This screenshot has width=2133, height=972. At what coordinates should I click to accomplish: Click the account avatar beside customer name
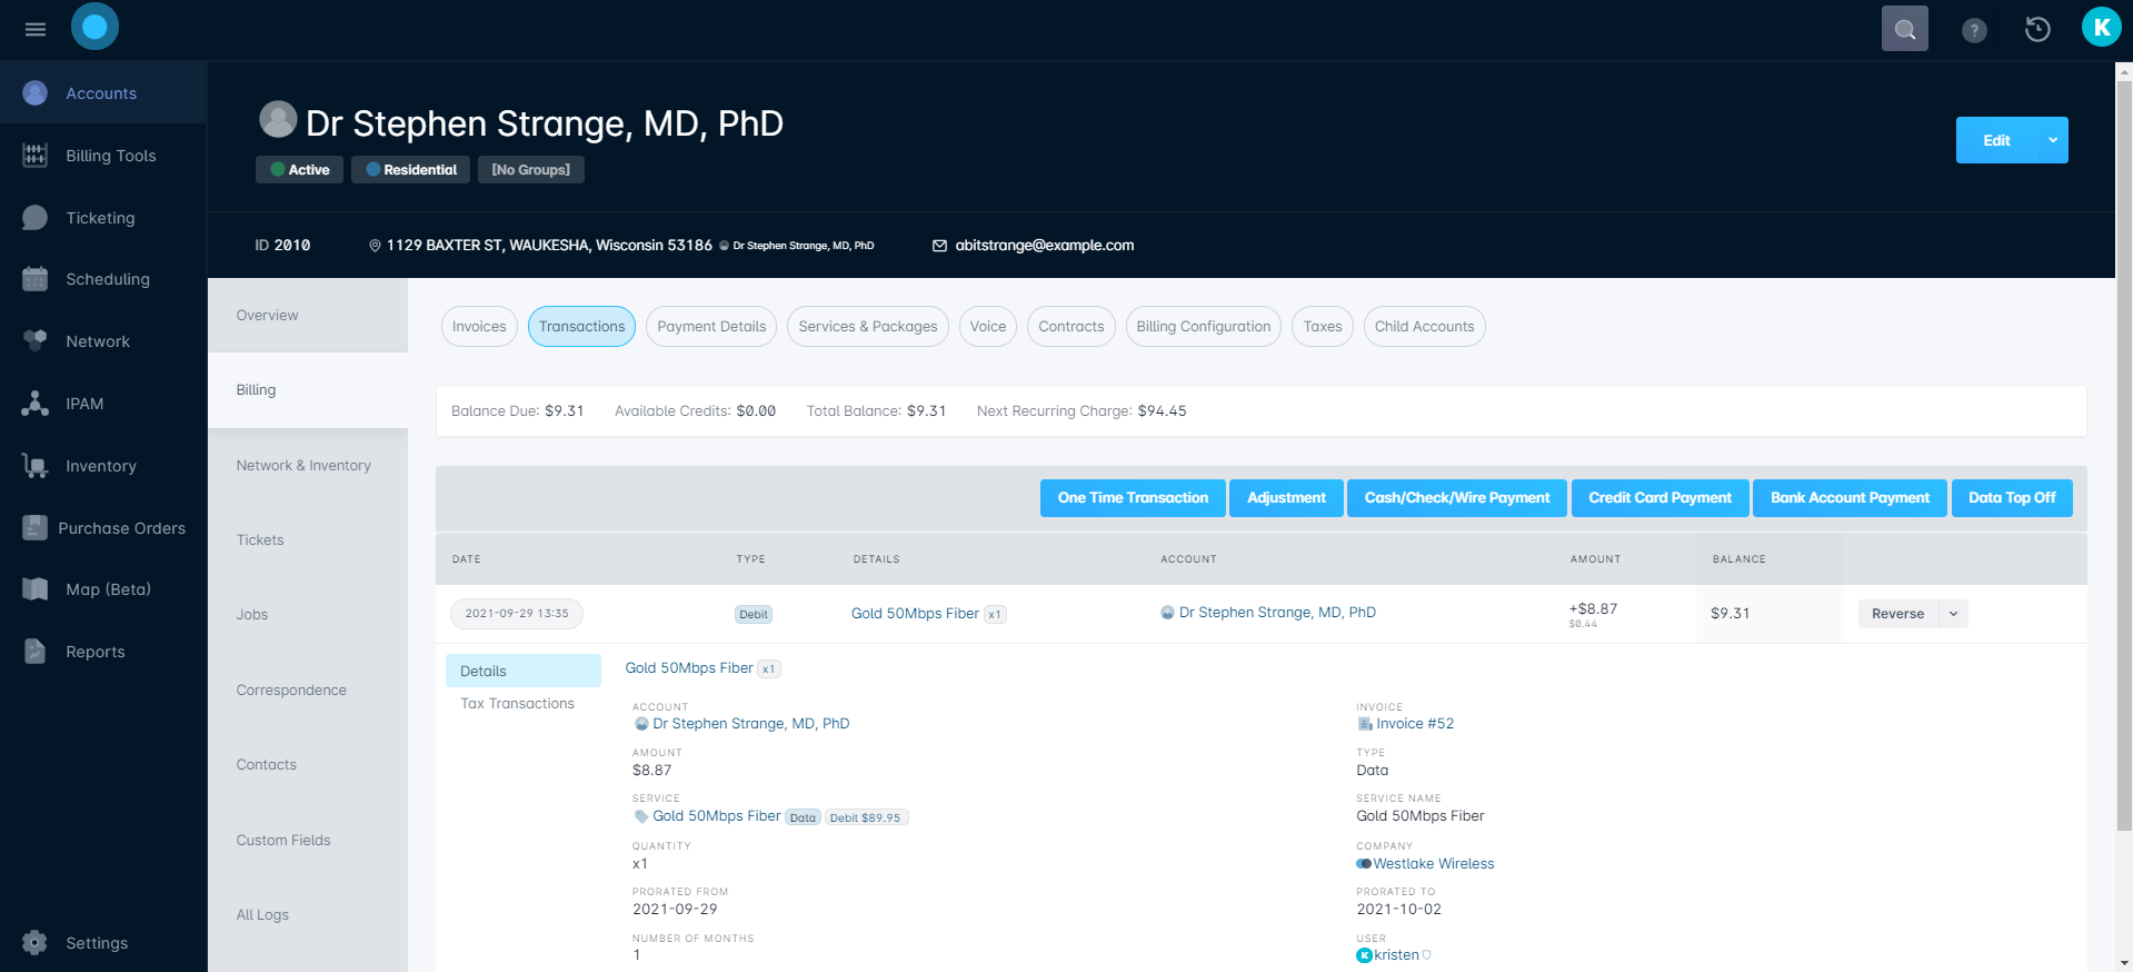coord(278,119)
